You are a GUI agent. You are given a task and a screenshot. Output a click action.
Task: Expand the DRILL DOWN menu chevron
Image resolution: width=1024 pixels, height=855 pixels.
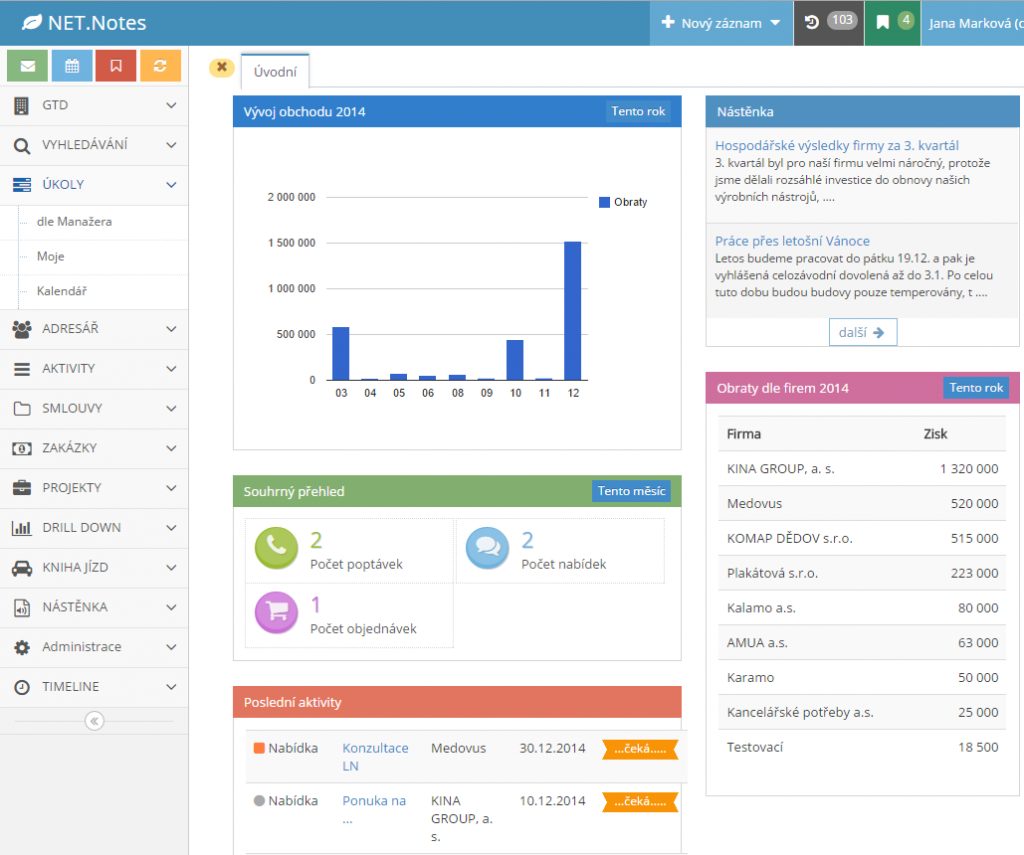click(171, 528)
